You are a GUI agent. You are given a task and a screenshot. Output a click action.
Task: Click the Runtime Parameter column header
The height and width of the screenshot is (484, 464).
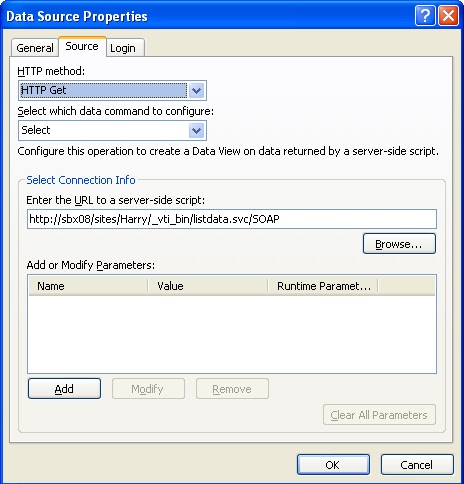click(323, 286)
